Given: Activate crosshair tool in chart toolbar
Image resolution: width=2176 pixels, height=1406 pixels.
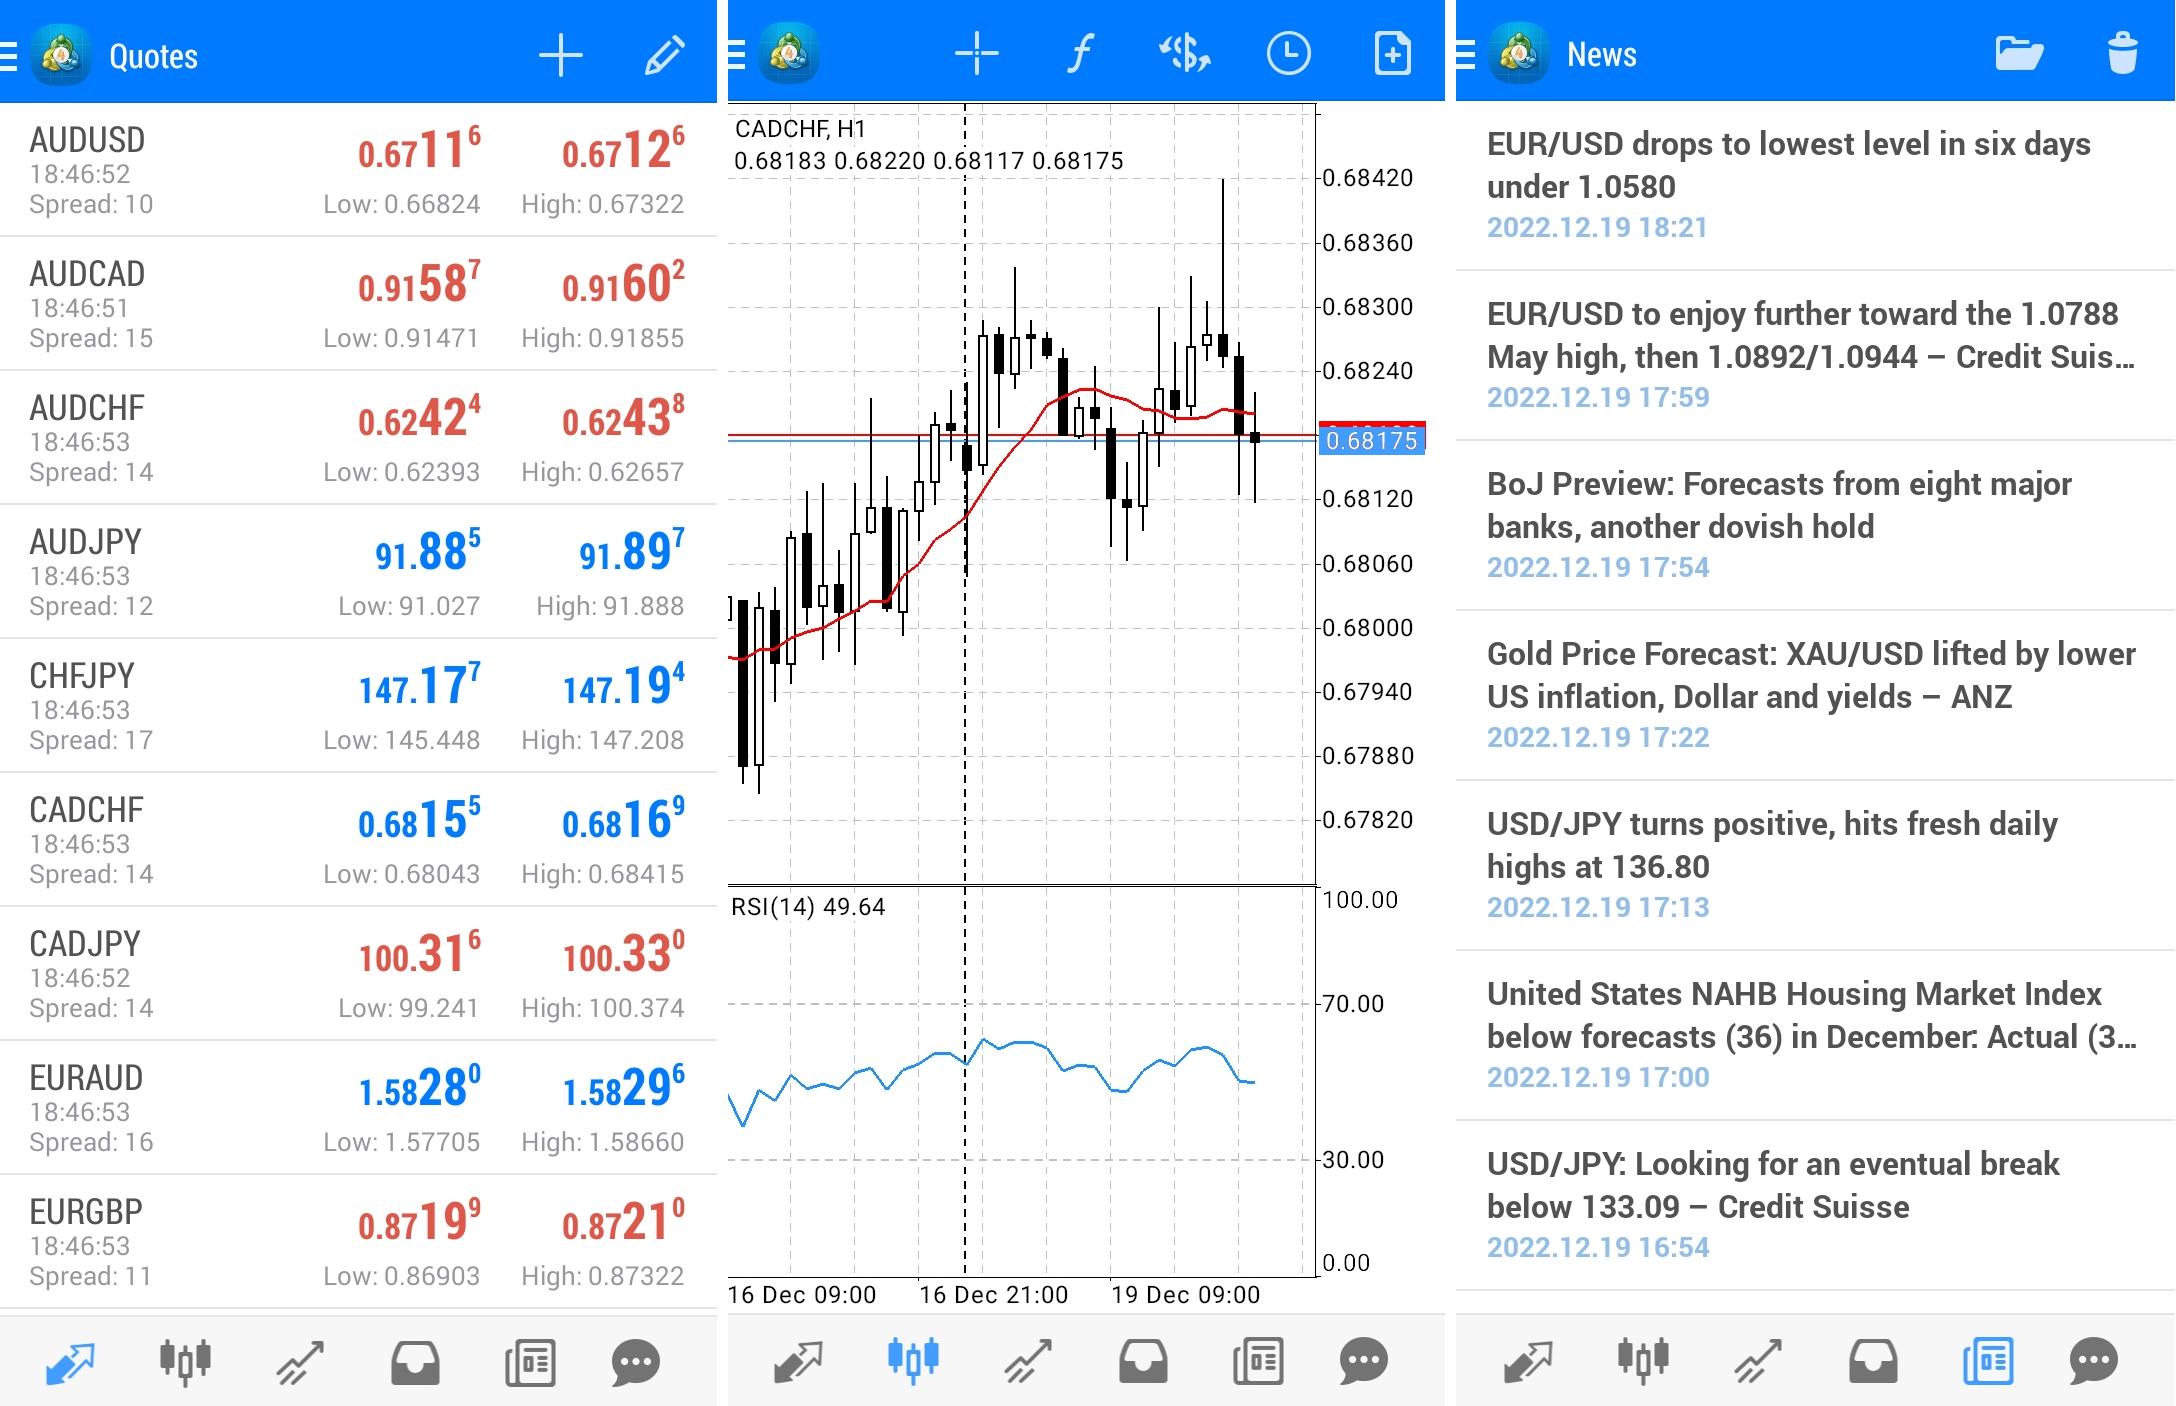Looking at the screenshot, I should 977,54.
